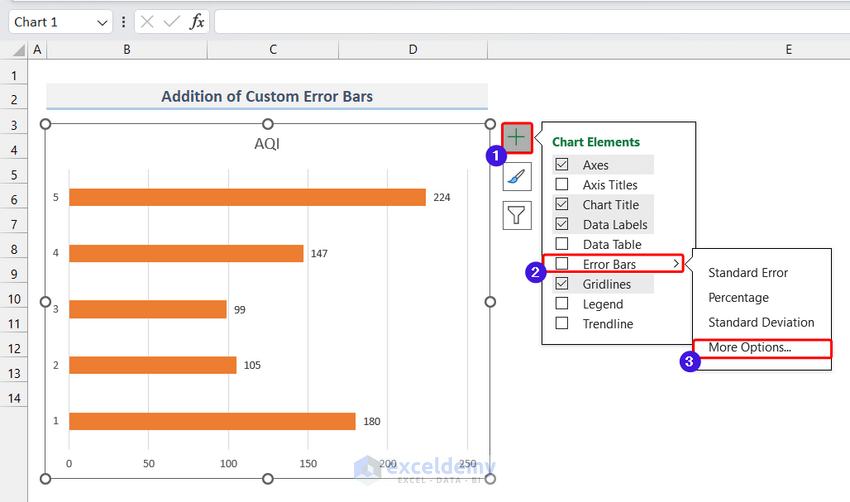Expand the Name Box dropdown arrow
The image size is (850, 502).
pyautogui.click(x=102, y=23)
